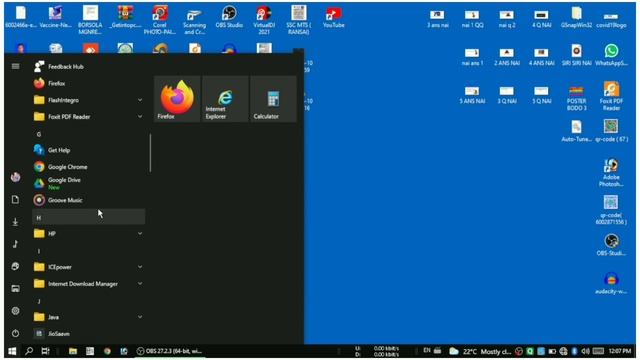The height and width of the screenshot is (360, 640).
Task: Open File Explorer icon in Start sidebar
Action: point(16,289)
